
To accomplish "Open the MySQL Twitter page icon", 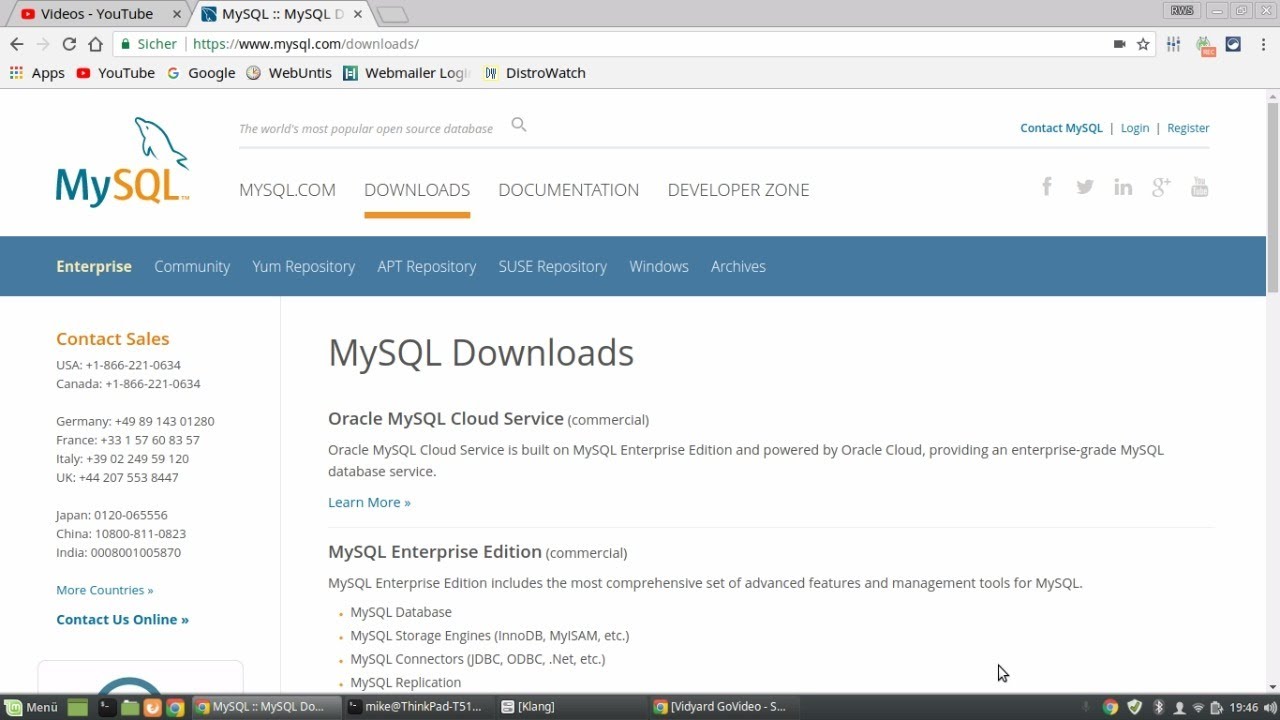I will (x=1085, y=187).
